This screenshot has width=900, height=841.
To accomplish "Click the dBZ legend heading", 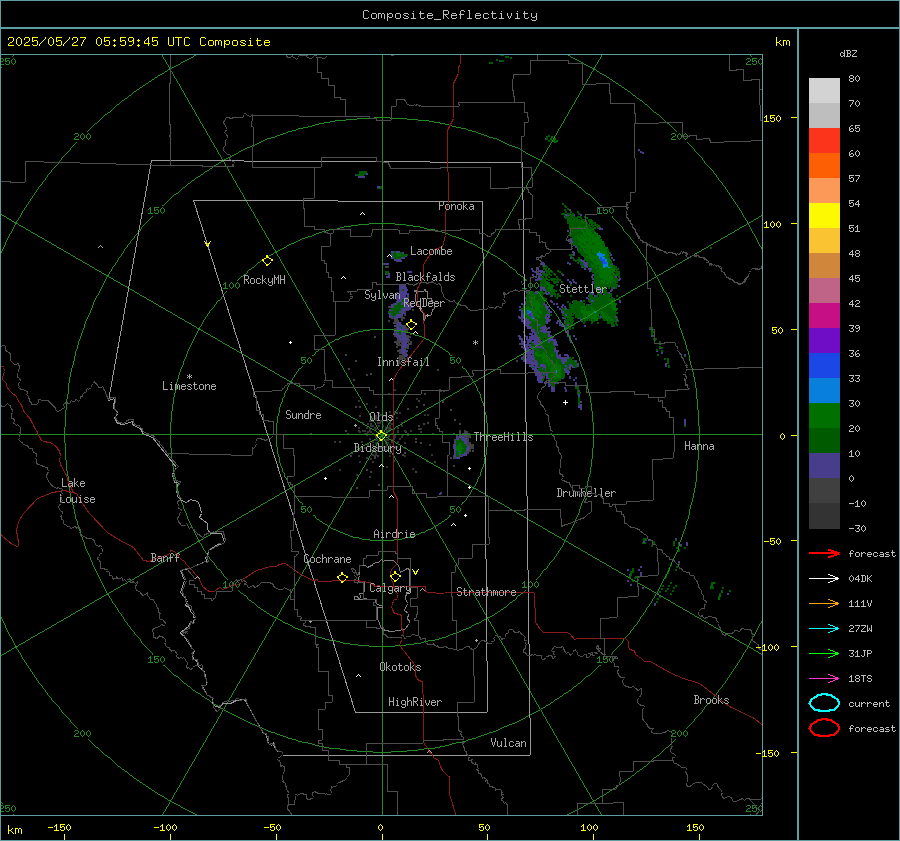I will click(x=848, y=53).
